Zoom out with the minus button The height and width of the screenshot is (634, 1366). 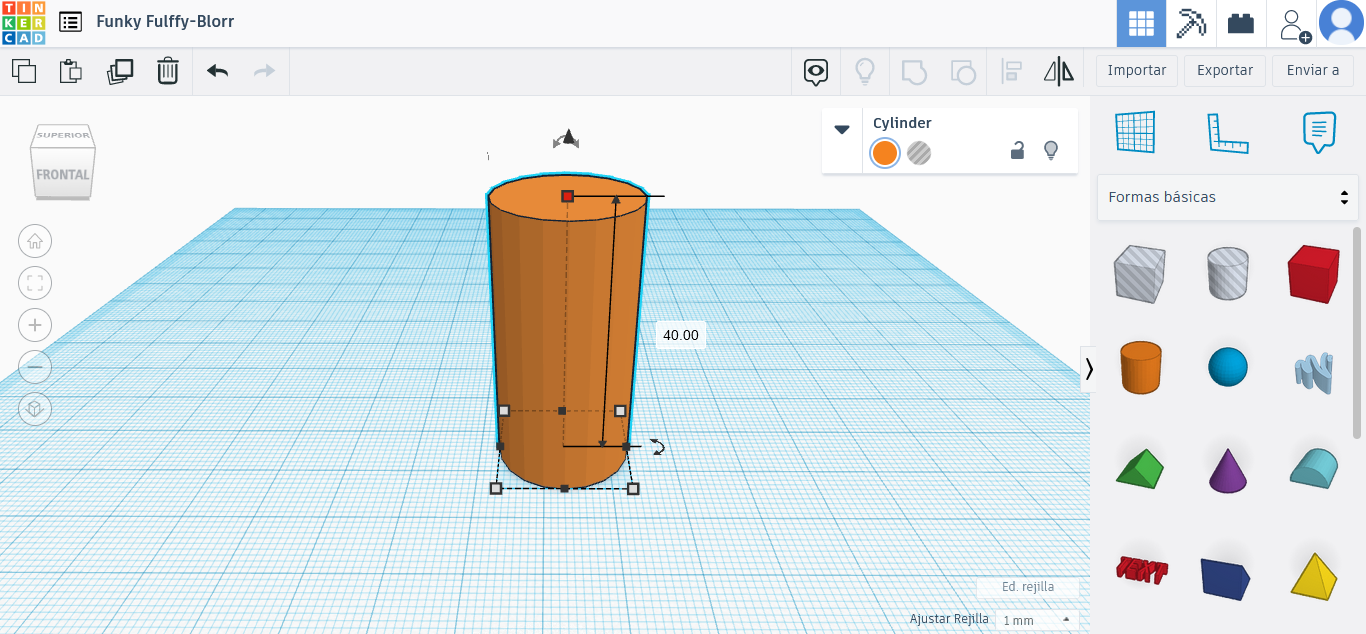tap(35, 367)
